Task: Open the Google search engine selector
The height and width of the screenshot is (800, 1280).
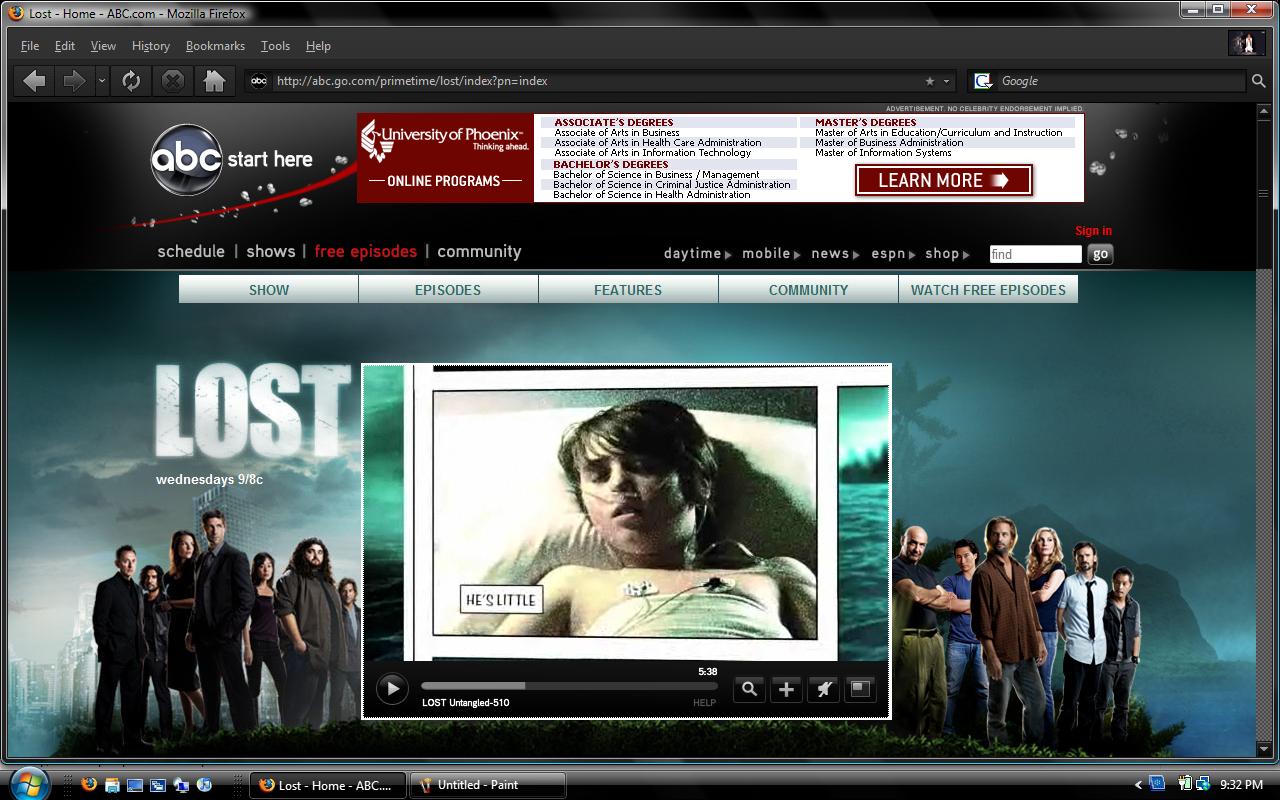Action: pos(984,81)
